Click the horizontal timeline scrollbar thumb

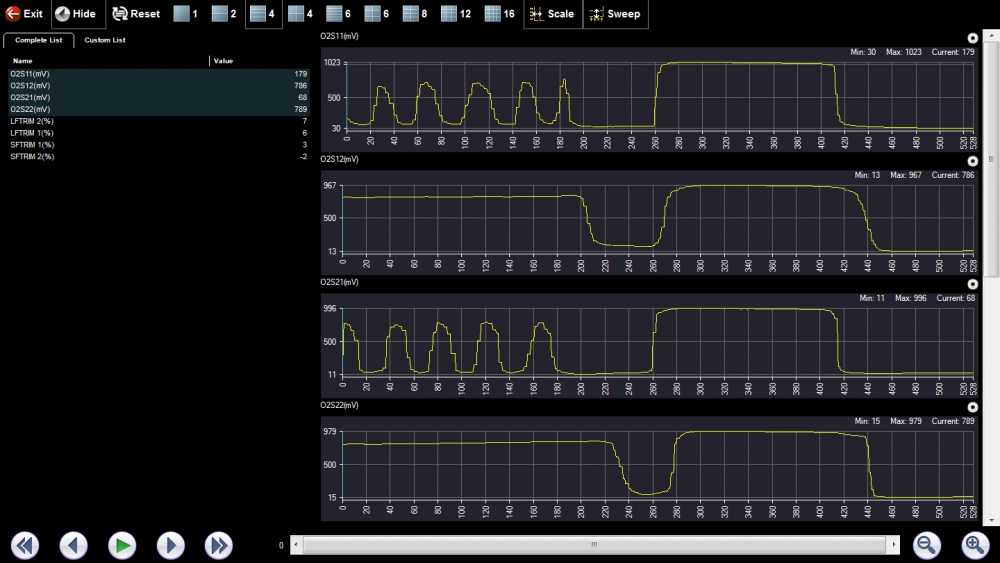click(x=594, y=545)
